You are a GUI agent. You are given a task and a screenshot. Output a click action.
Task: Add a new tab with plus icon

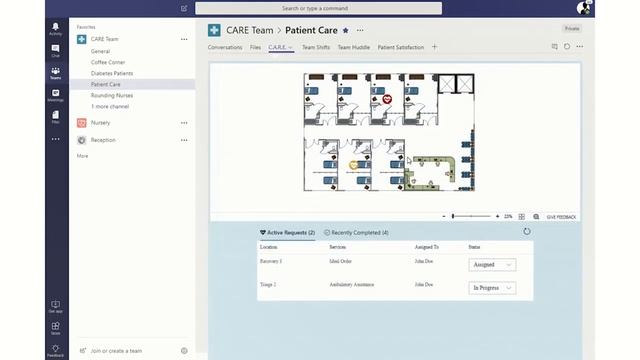click(434, 47)
